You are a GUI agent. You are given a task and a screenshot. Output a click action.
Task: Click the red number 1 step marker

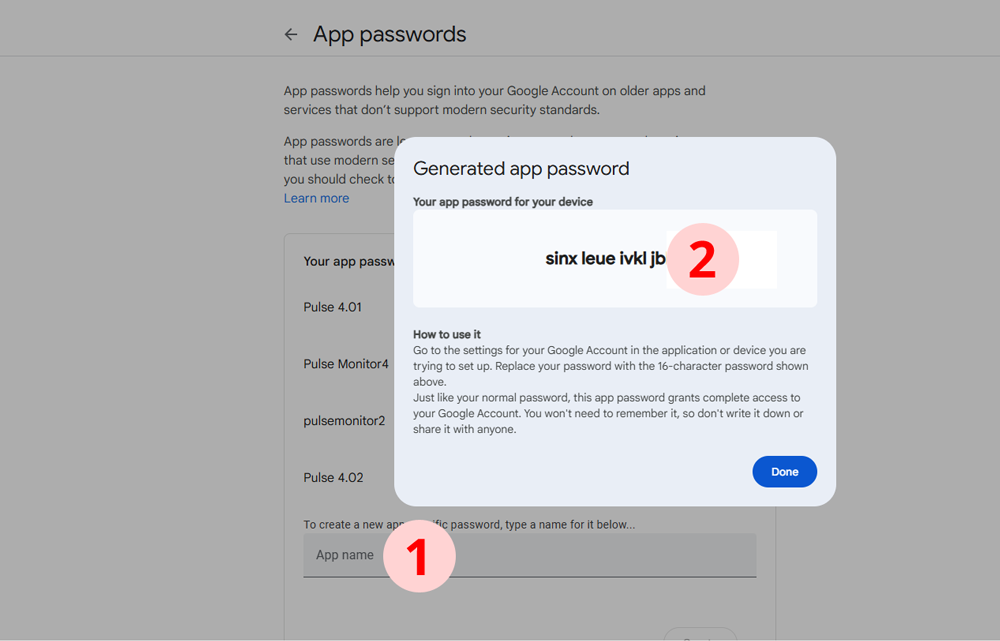[419, 556]
